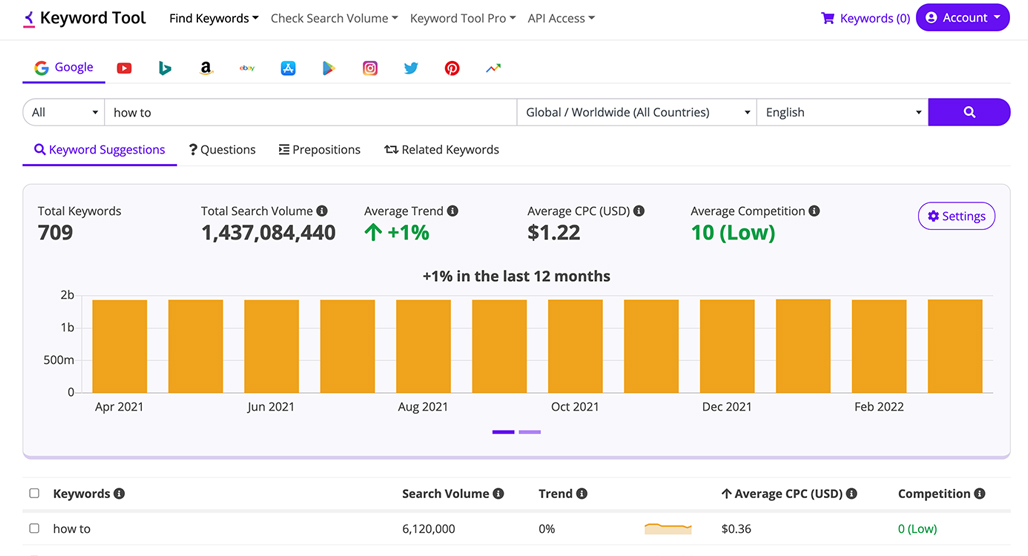Click info icon beside table Average CPC column
The width and height of the screenshot is (1028, 556).
click(851, 494)
